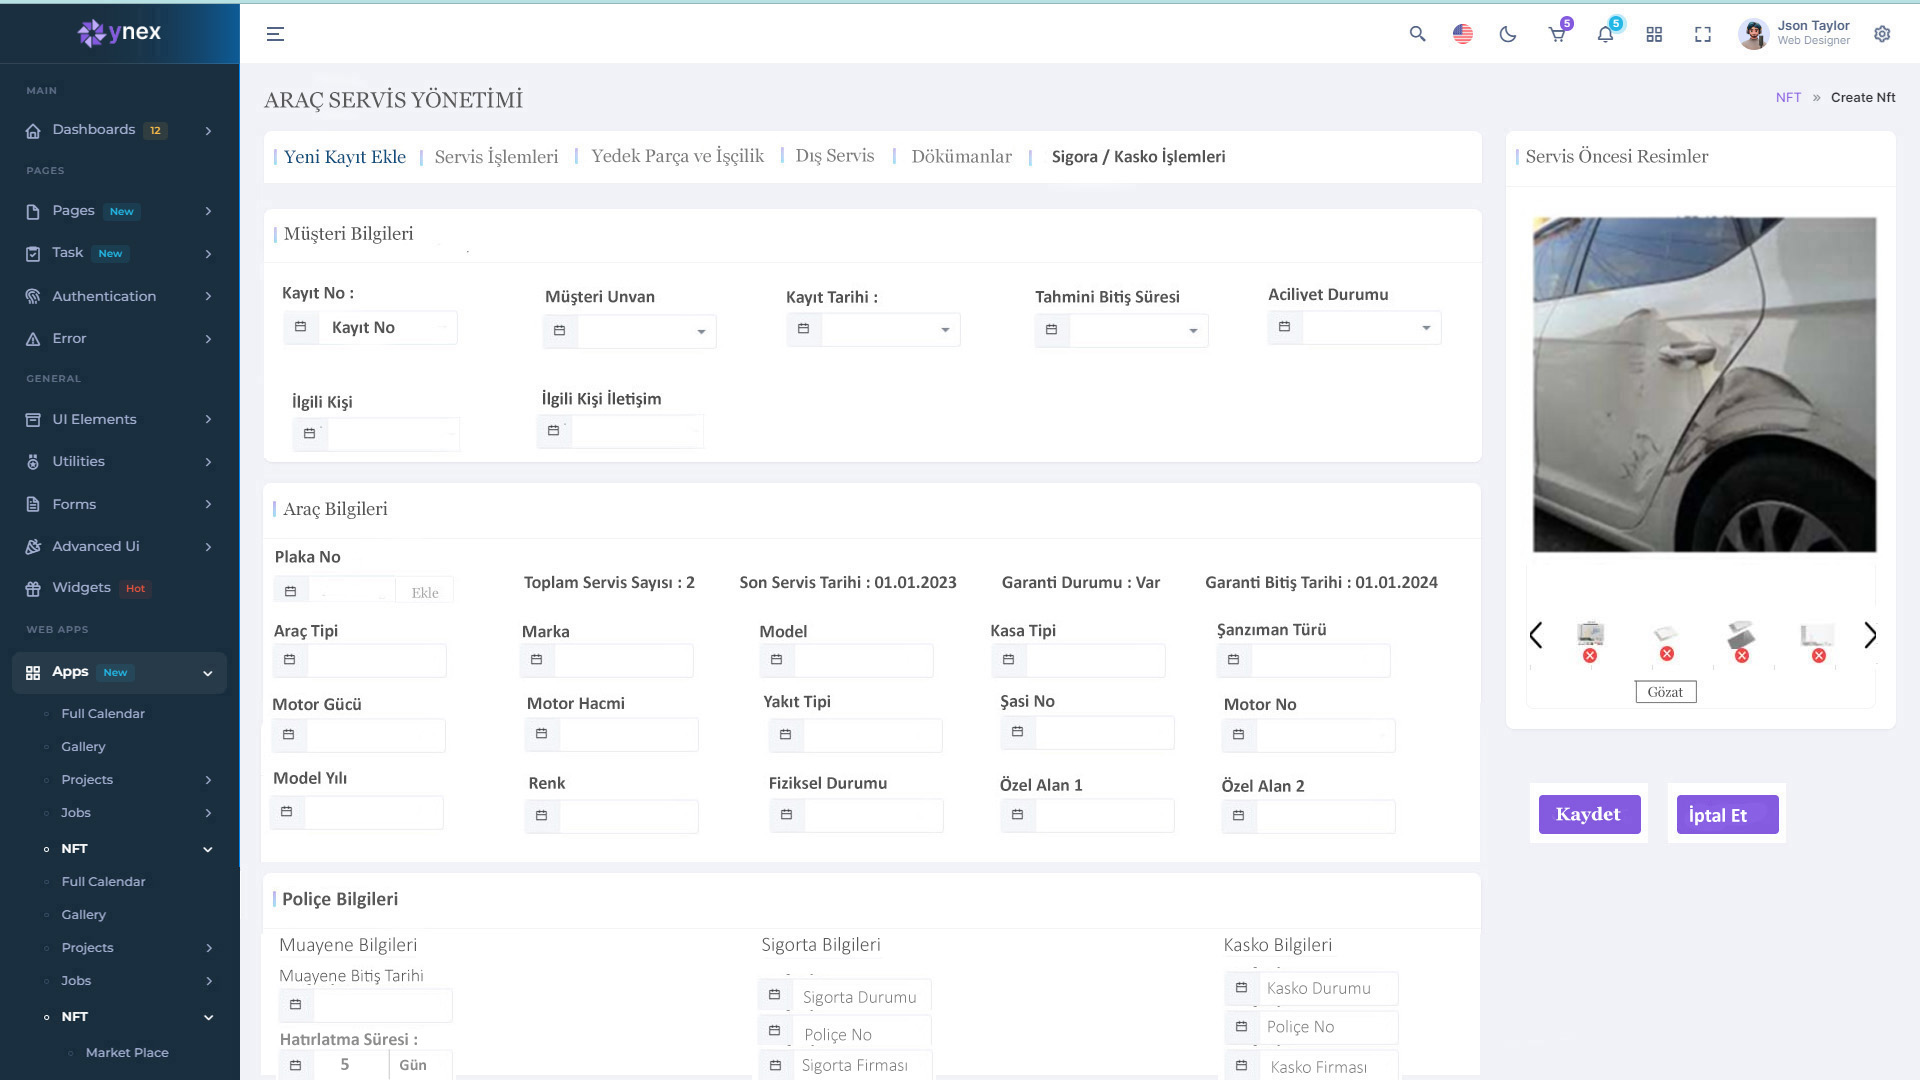Open Kayıt Tarihi dropdown

point(873,329)
